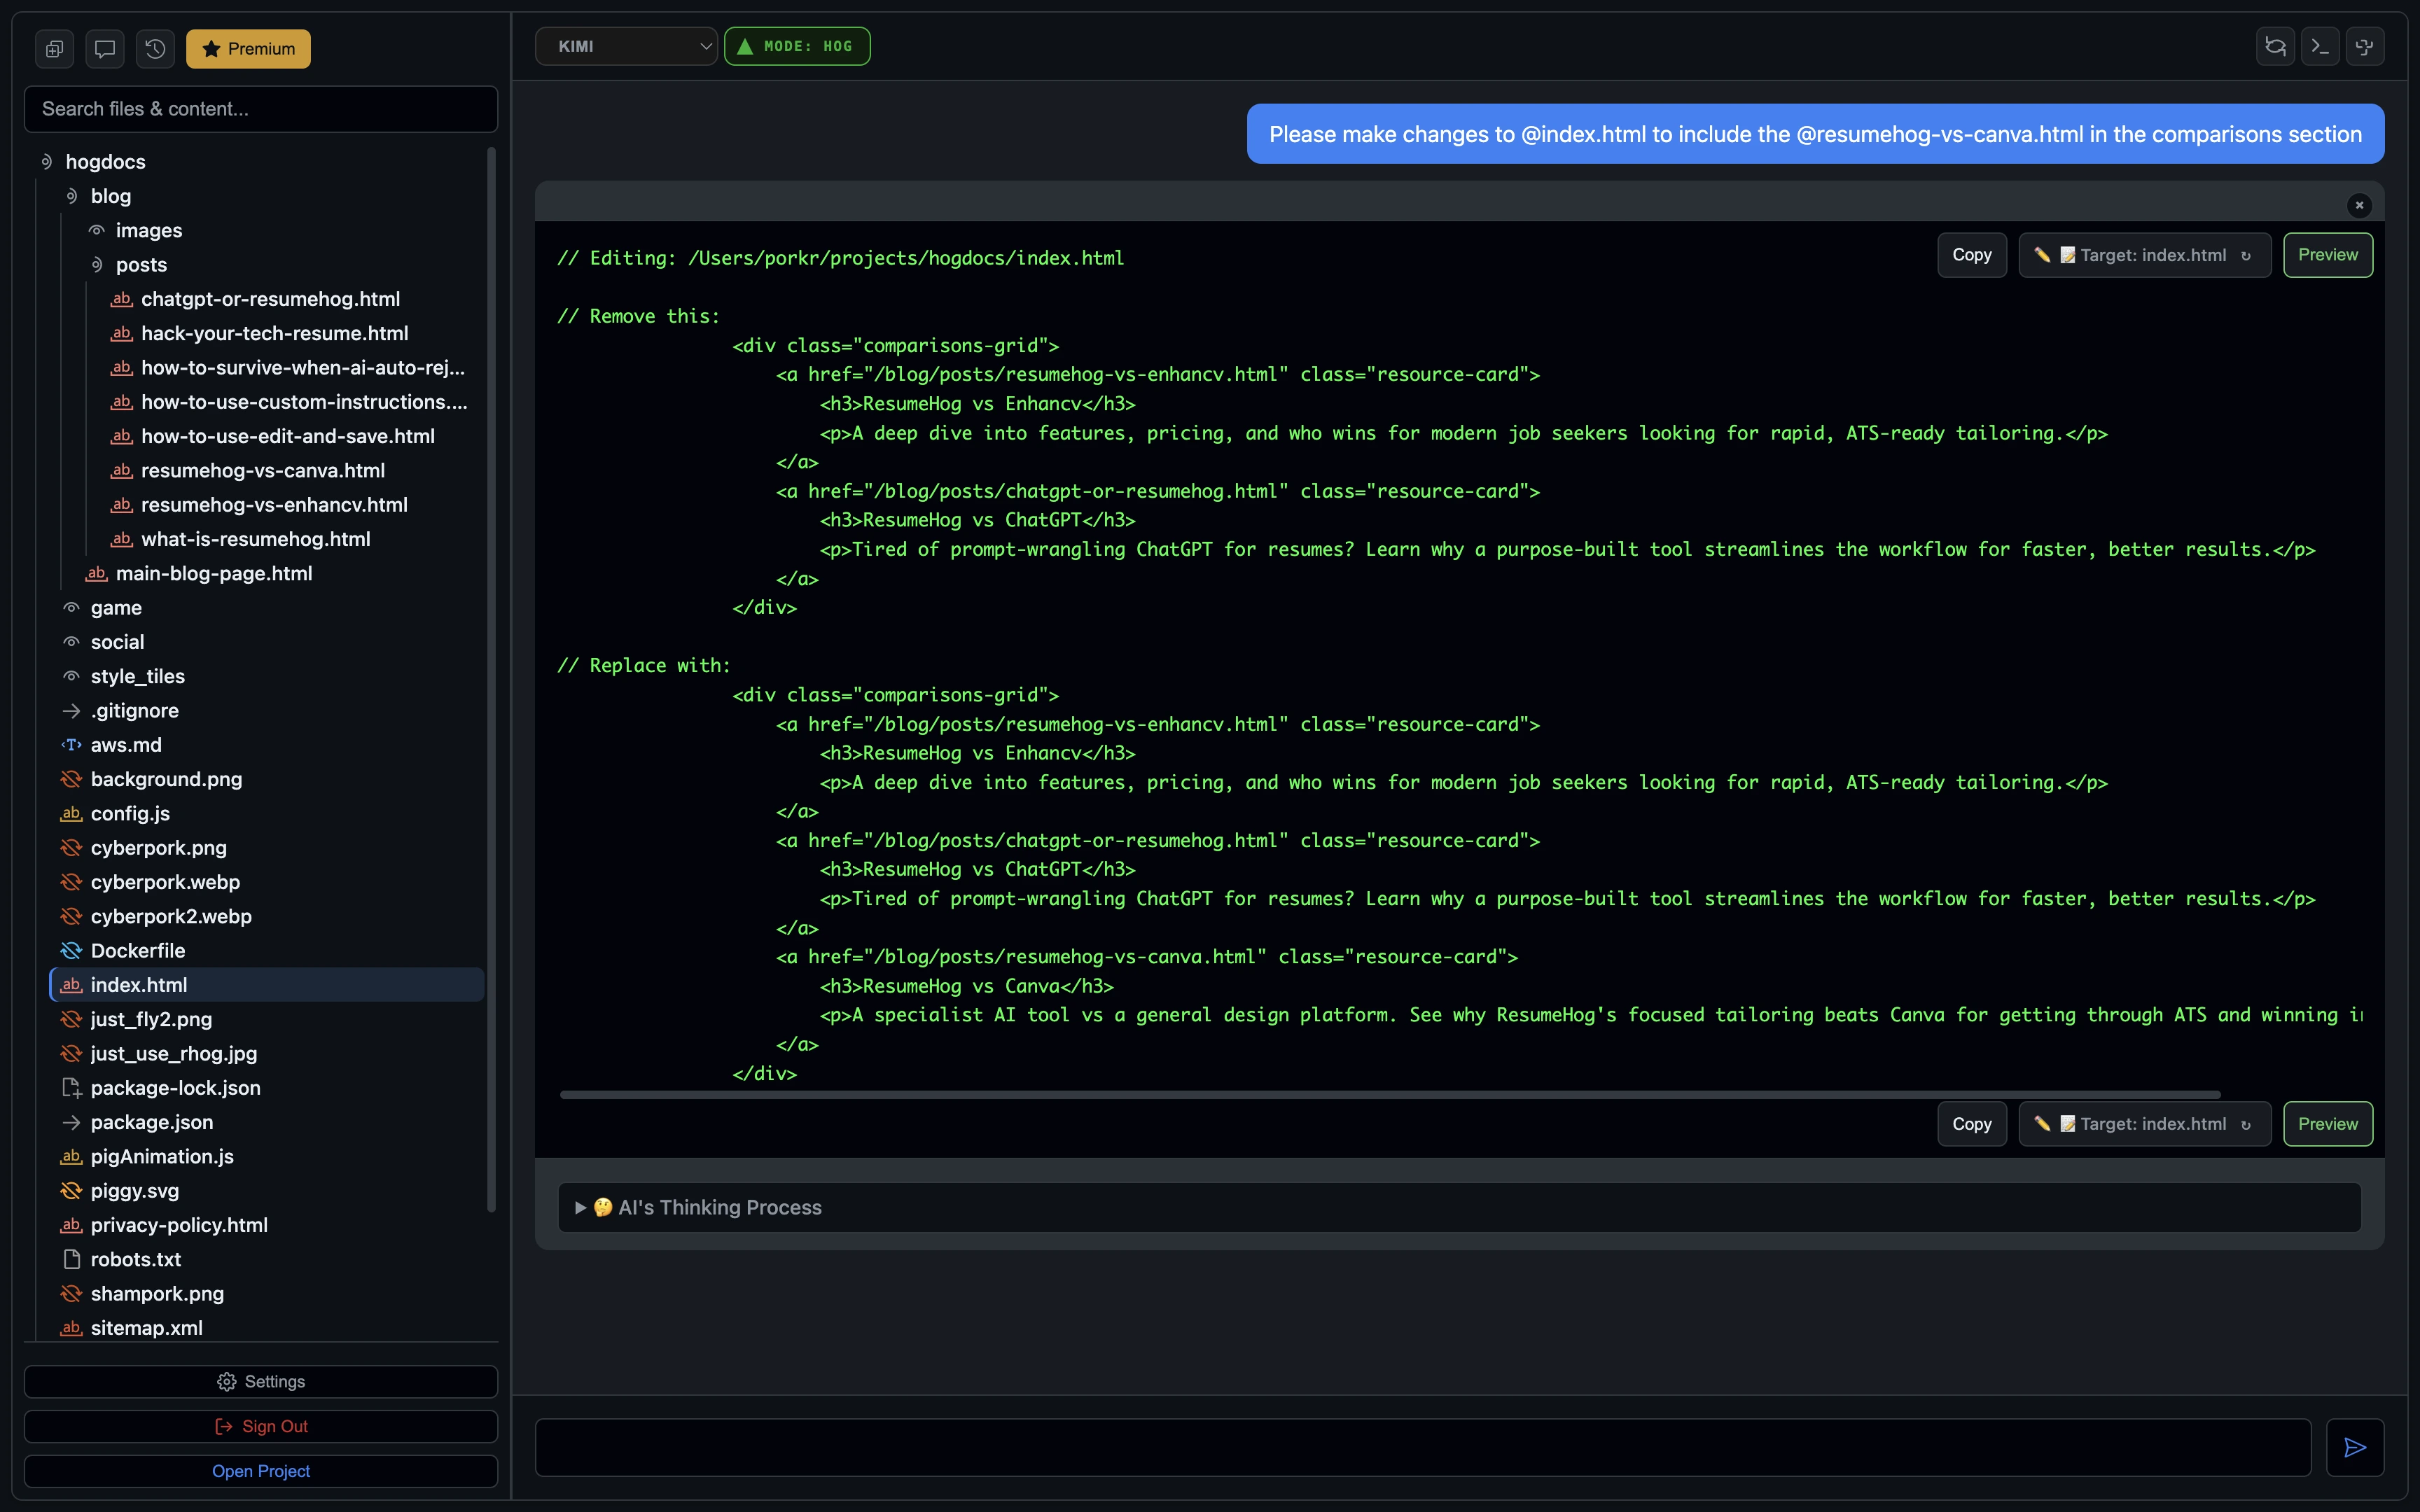Click the MODE: HOG indicator
This screenshot has height=1512, width=2420.
(x=796, y=46)
